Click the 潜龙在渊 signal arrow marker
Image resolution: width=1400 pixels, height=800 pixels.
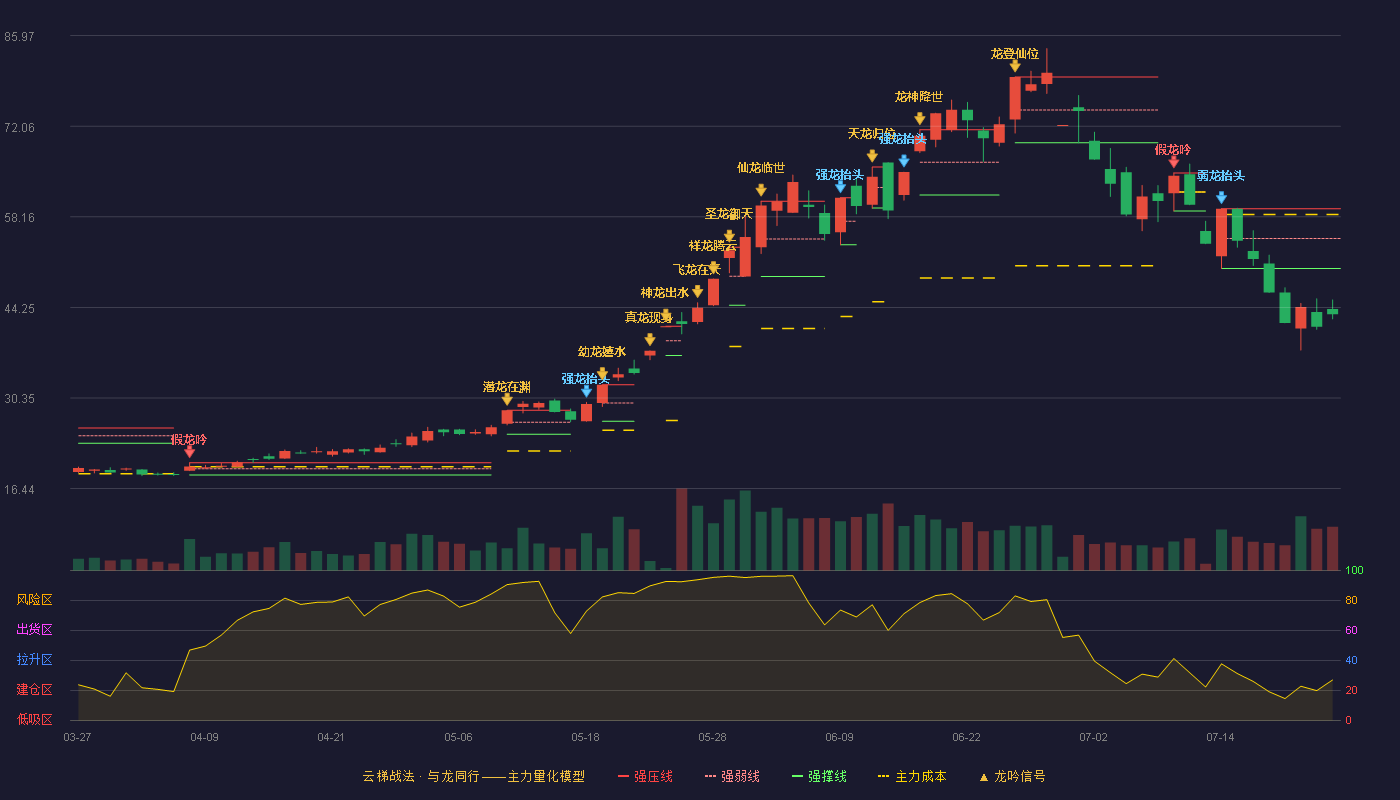point(507,399)
